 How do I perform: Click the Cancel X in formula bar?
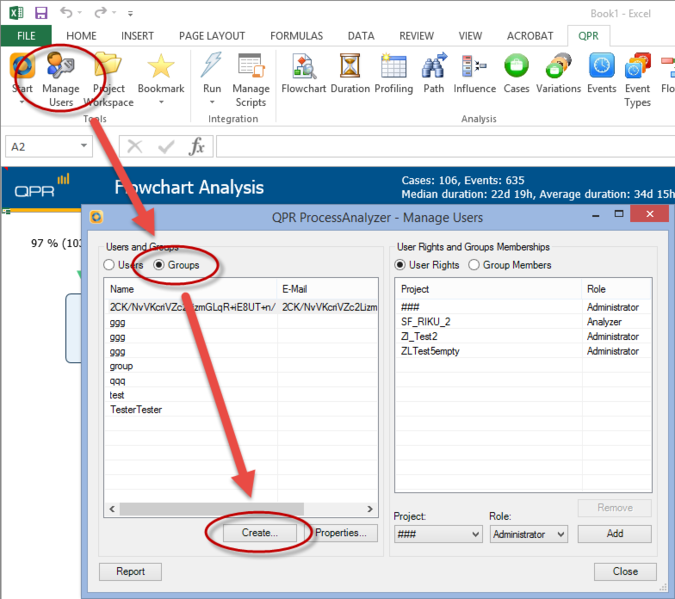coord(135,146)
